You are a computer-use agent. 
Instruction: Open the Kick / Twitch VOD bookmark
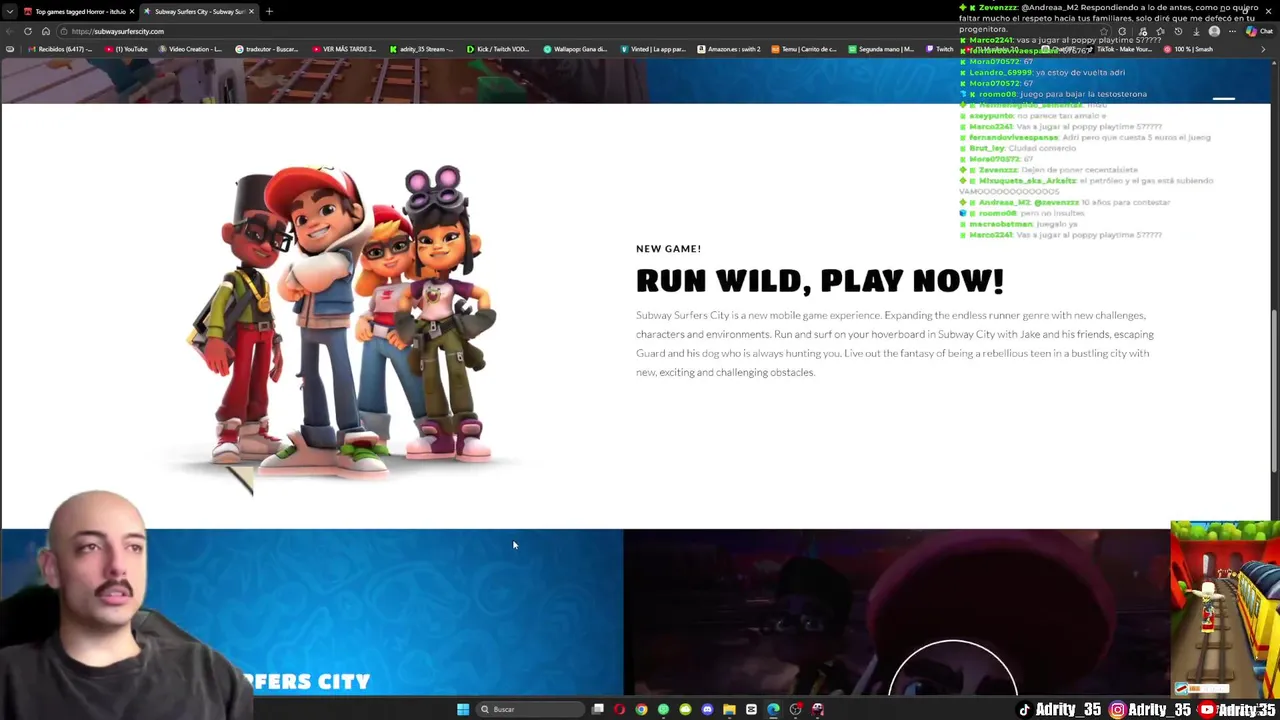coord(498,49)
